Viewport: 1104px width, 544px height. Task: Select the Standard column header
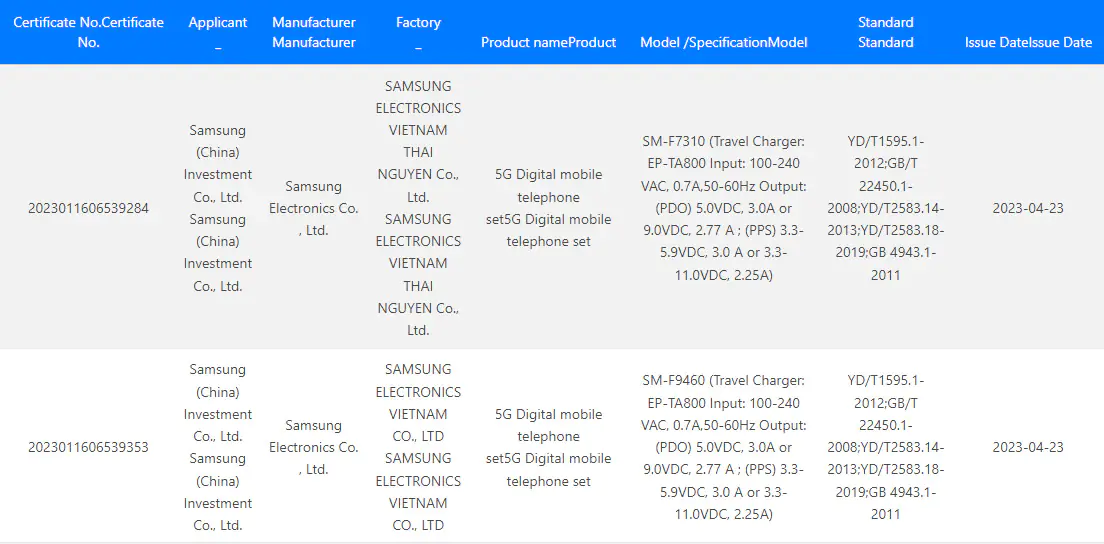pyautogui.click(x=886, y=32)
